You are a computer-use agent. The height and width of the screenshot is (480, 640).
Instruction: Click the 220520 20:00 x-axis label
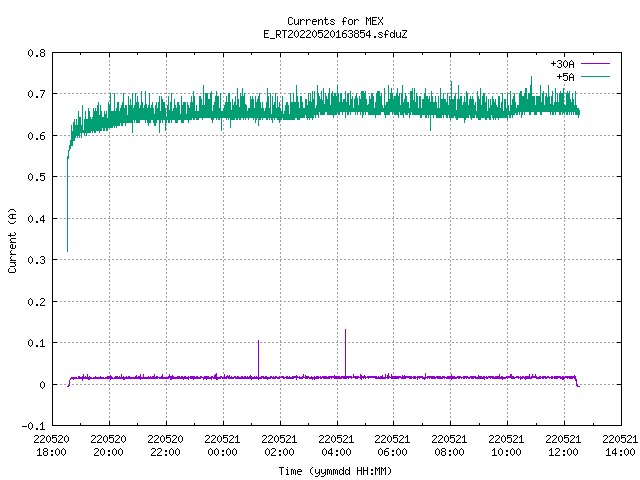coord(109,446)
